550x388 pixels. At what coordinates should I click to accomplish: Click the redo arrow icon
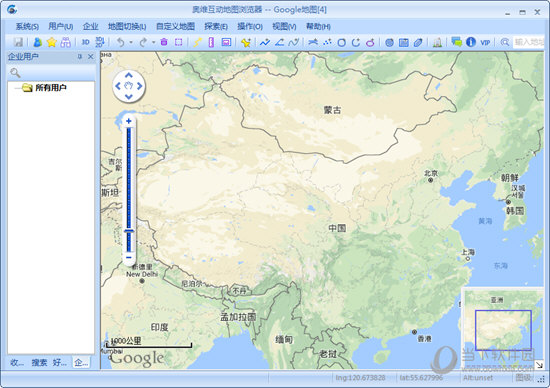pyautogui.click(x=143, y=42)
